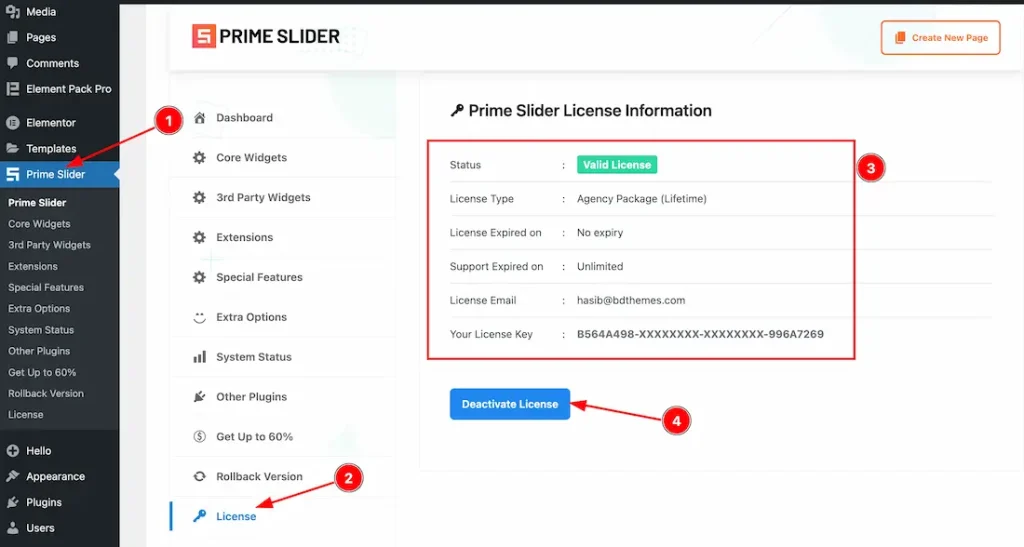Click the Get Up to 60% dollar icon
Image resolution: width=1024 pixels, height=547 pixels.
coord(199,437)
